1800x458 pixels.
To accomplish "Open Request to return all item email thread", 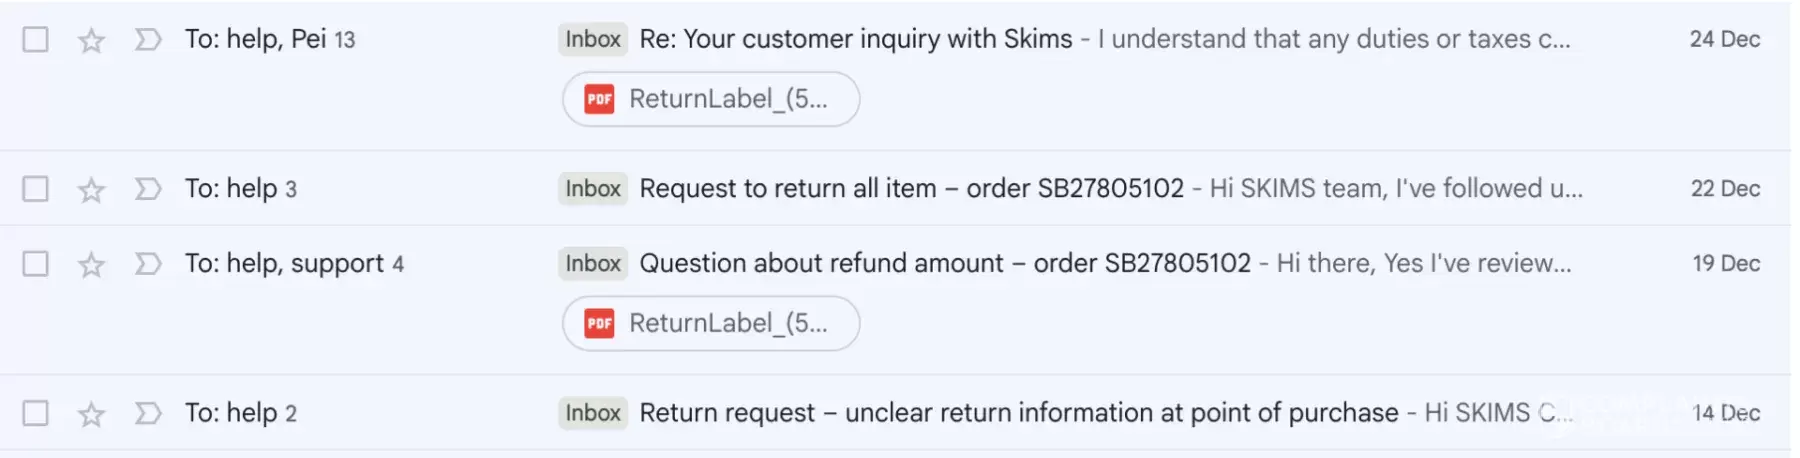I will [910, 188].
